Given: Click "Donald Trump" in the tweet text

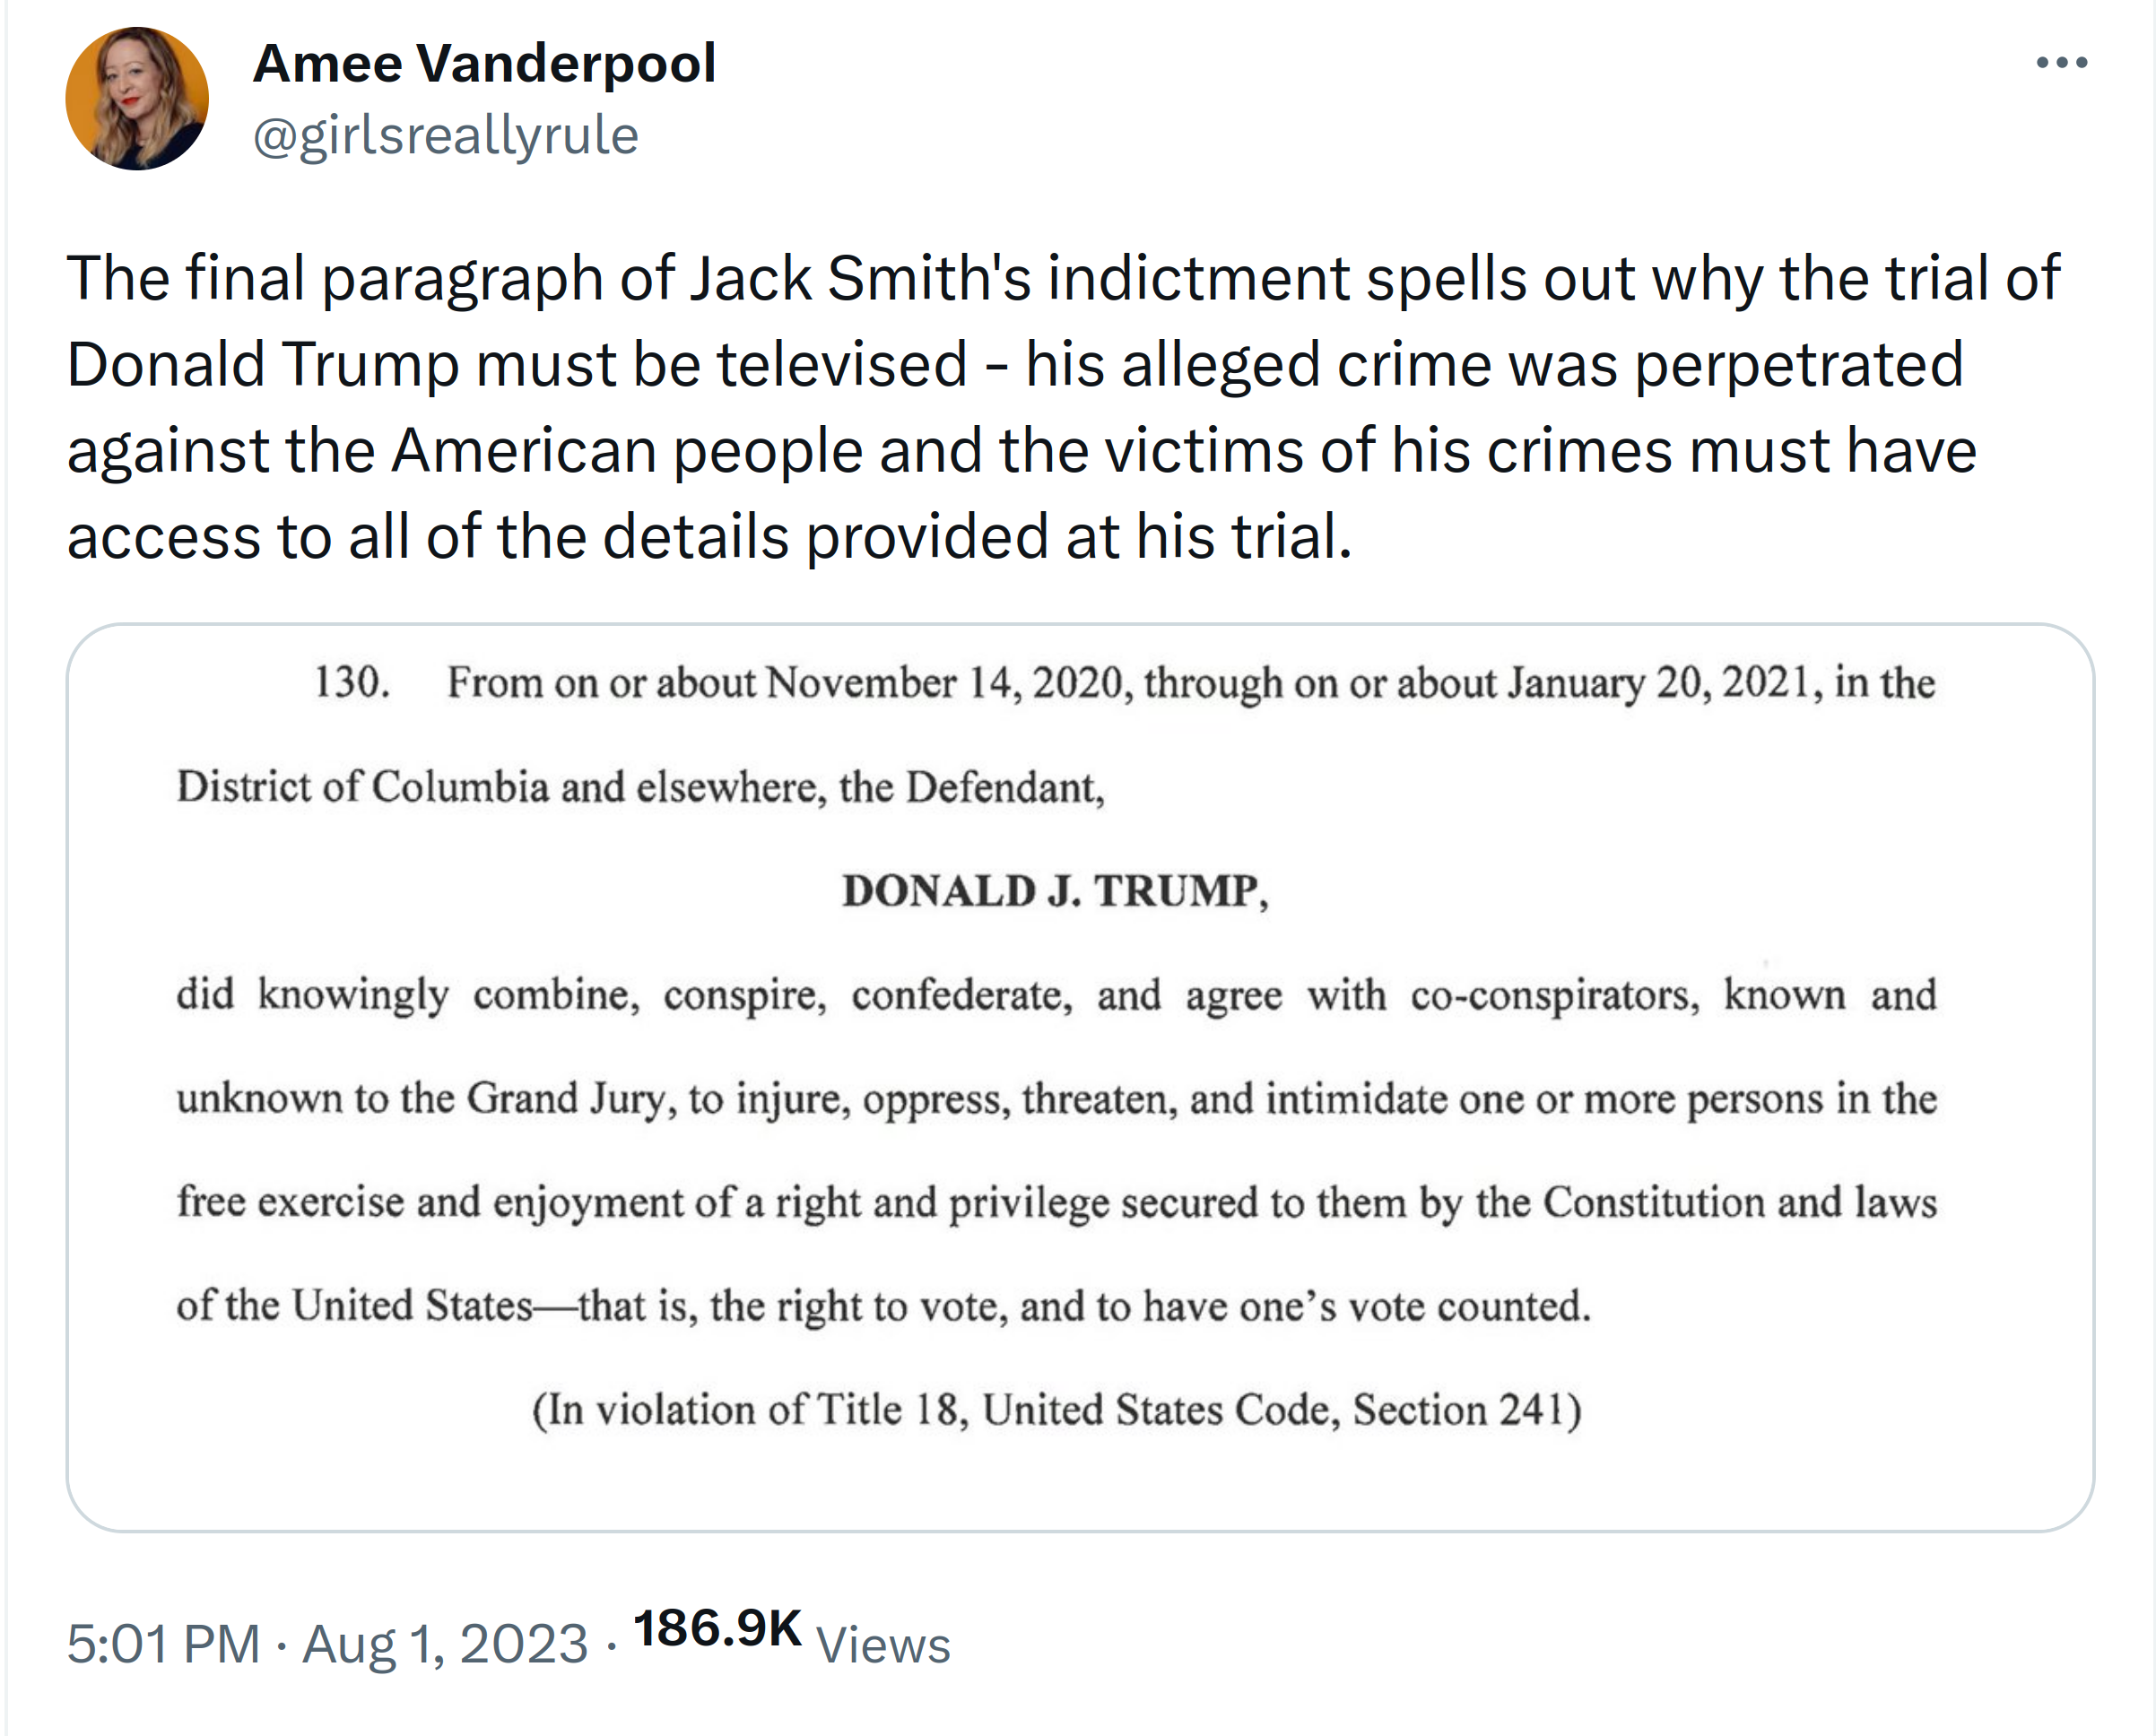Looking at the screenshot, I should pyautogui.click(x=263, y=364).
